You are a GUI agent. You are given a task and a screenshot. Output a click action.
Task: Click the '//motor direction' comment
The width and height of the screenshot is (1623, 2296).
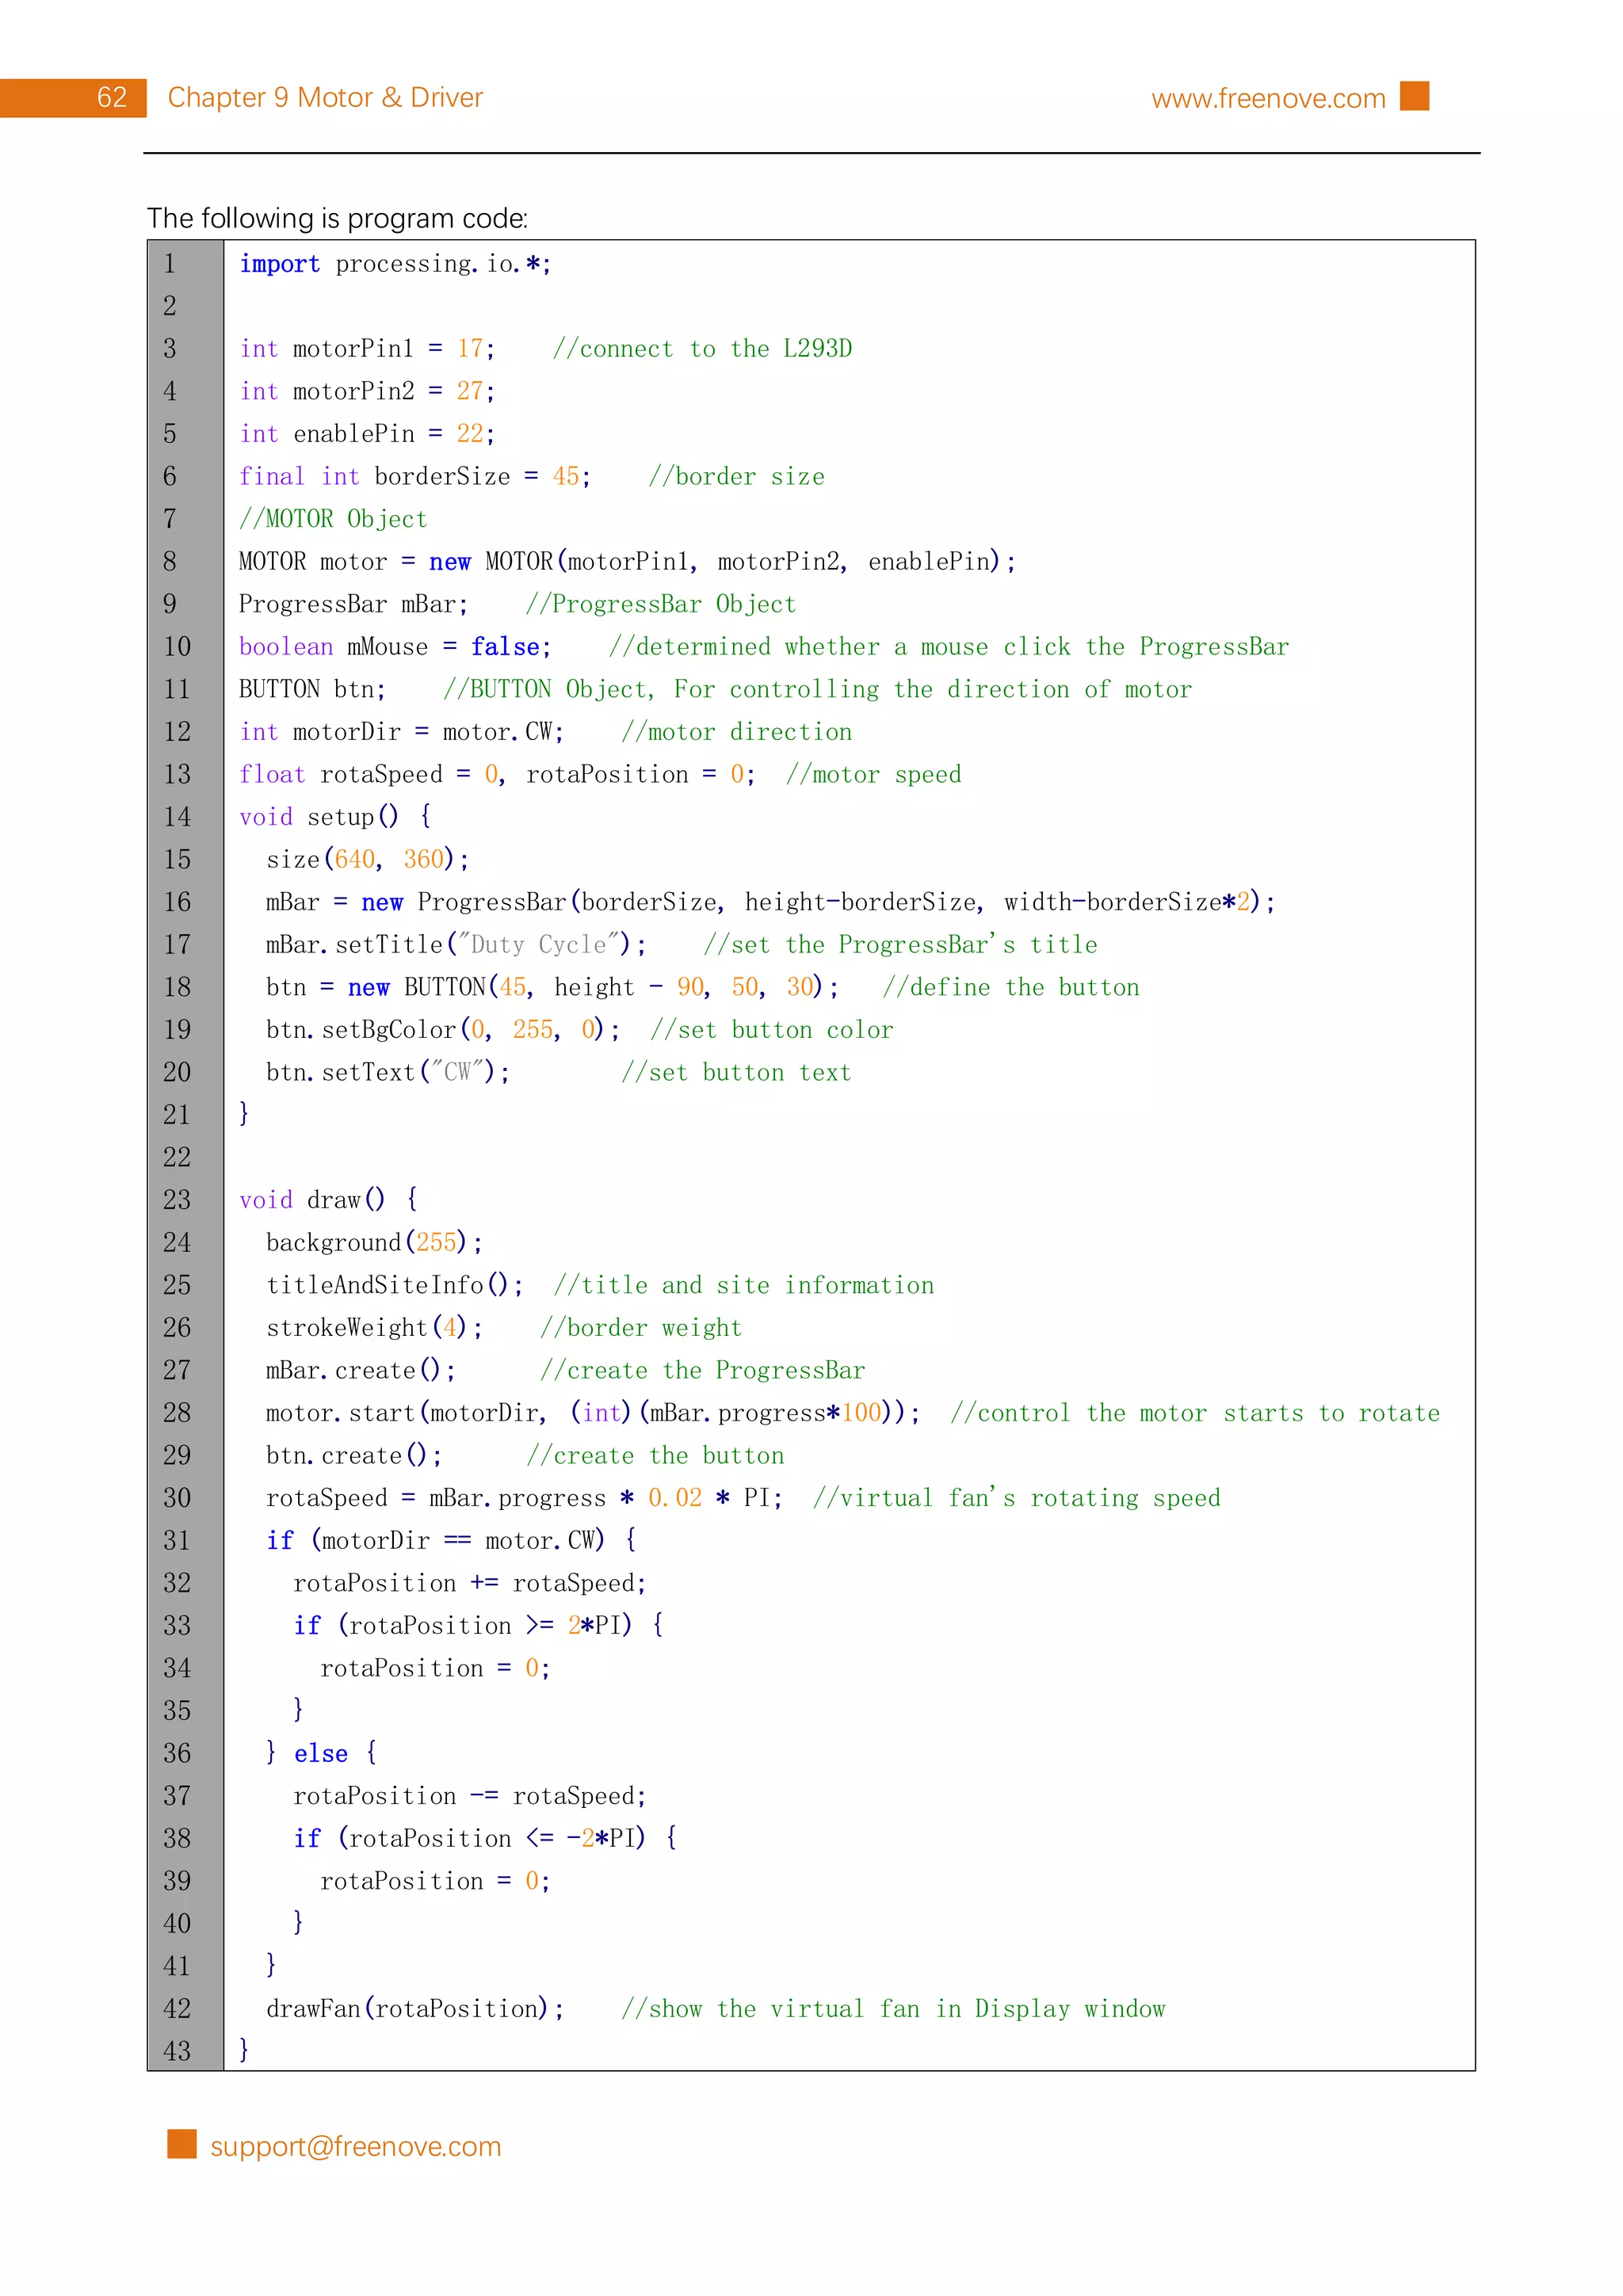point(736,732)
